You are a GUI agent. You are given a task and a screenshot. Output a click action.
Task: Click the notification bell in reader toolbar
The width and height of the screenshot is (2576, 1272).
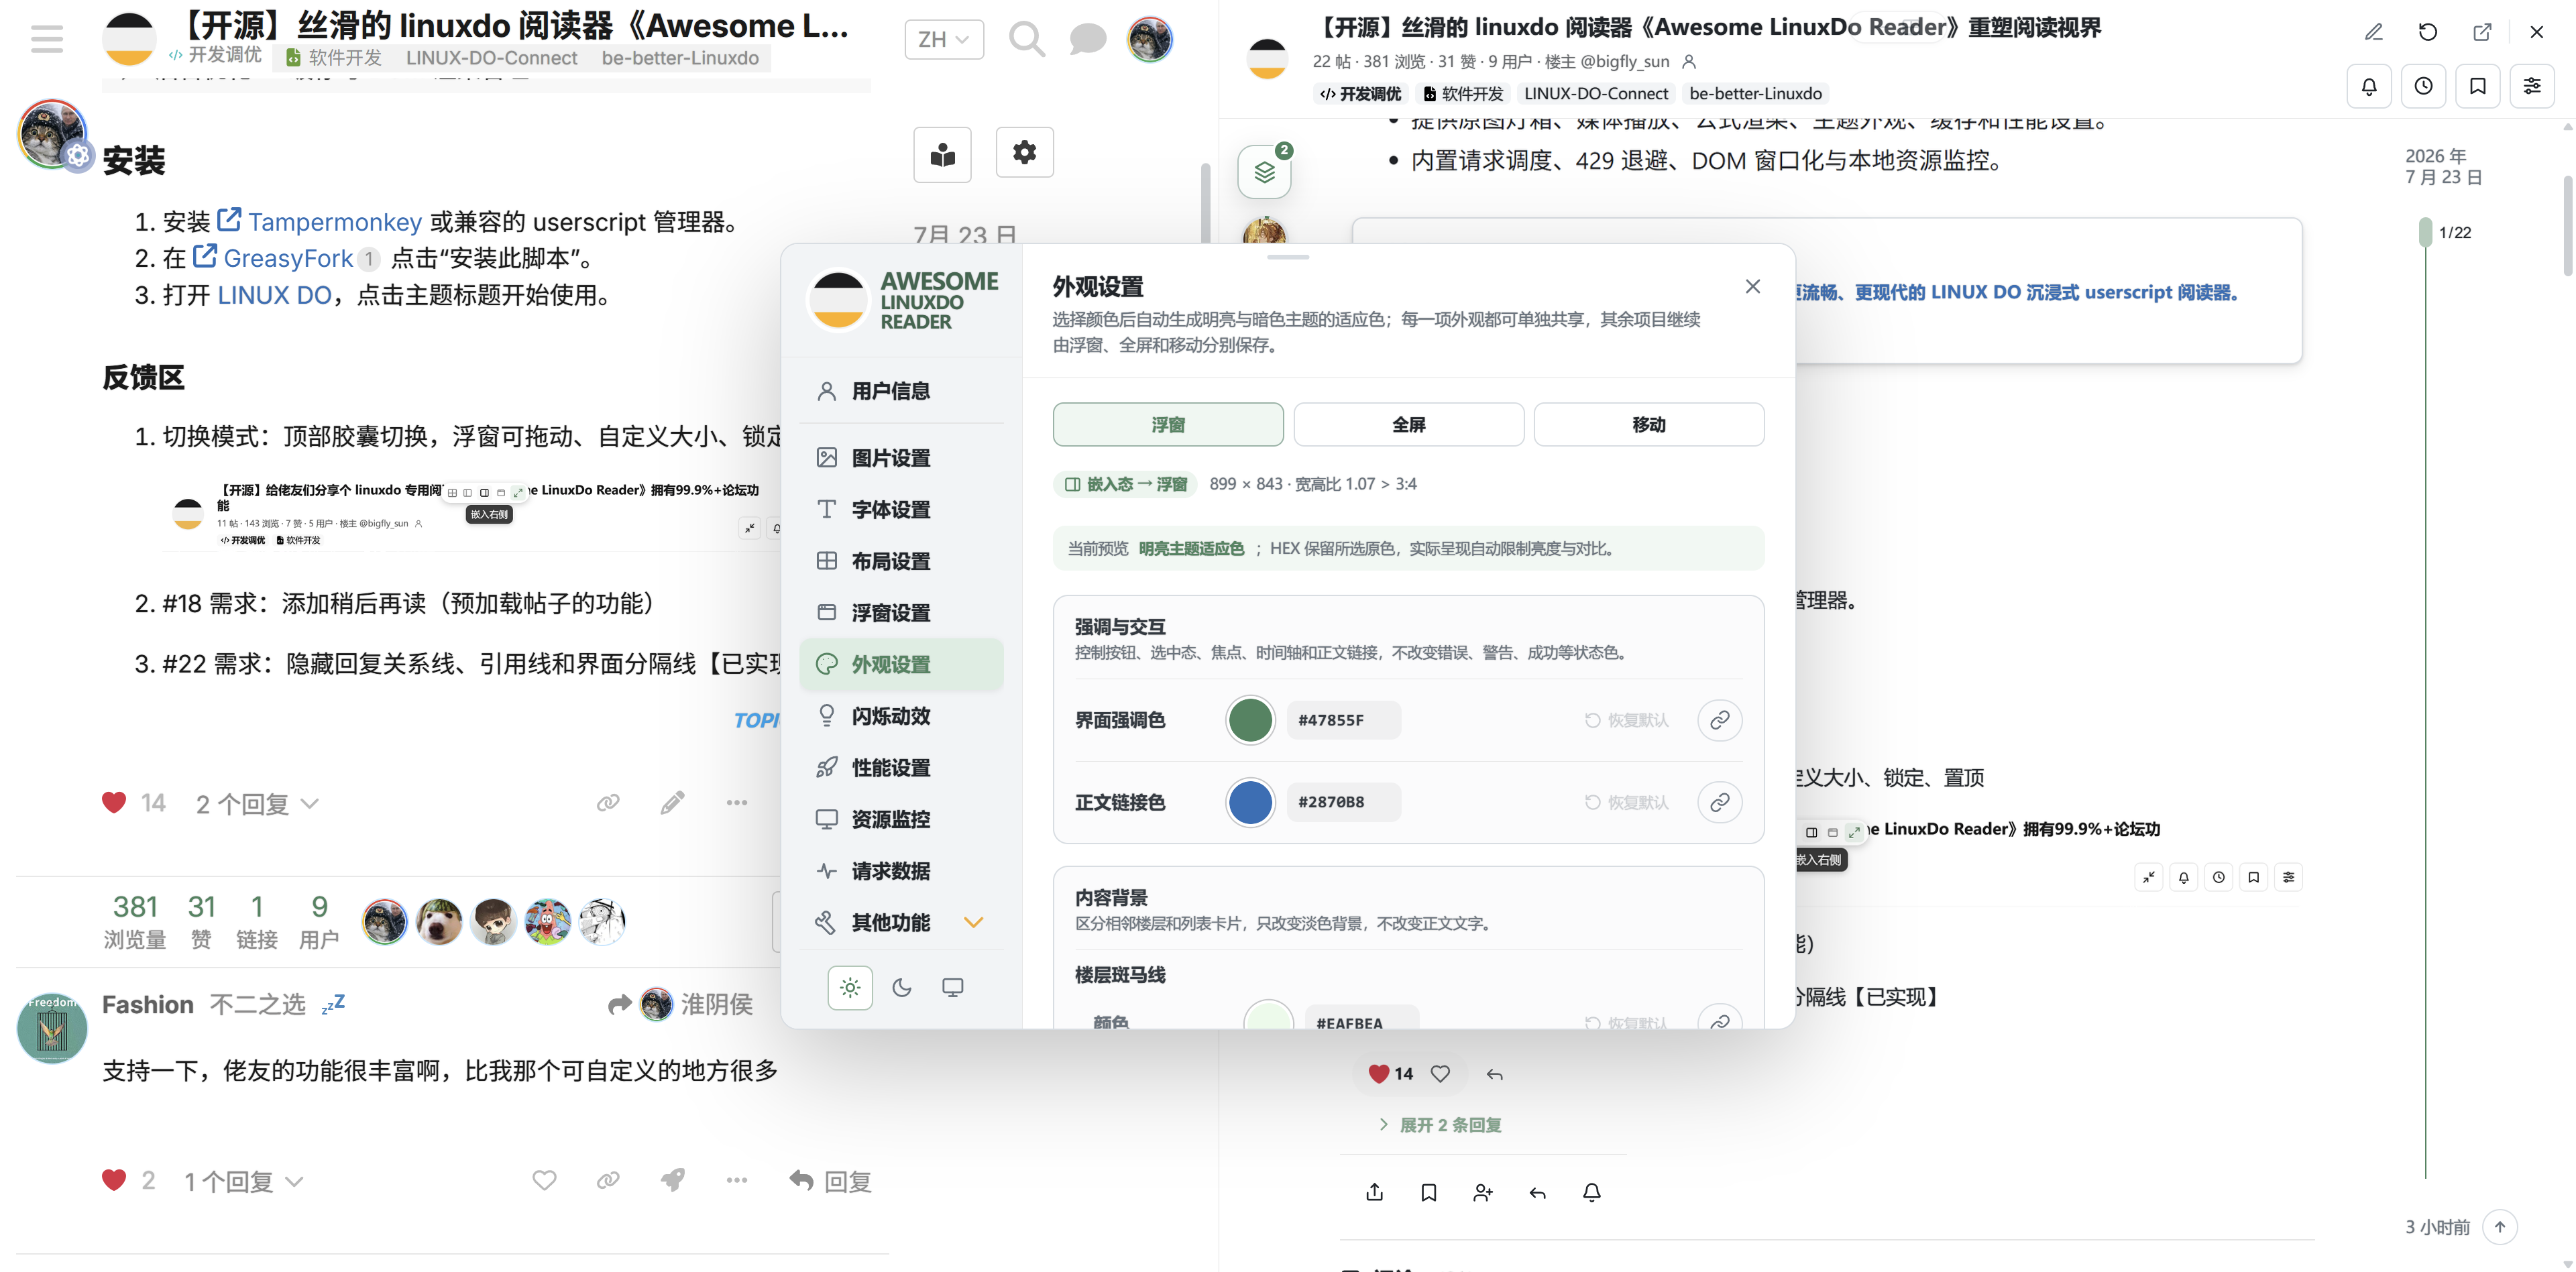(x=2369, y=86)
